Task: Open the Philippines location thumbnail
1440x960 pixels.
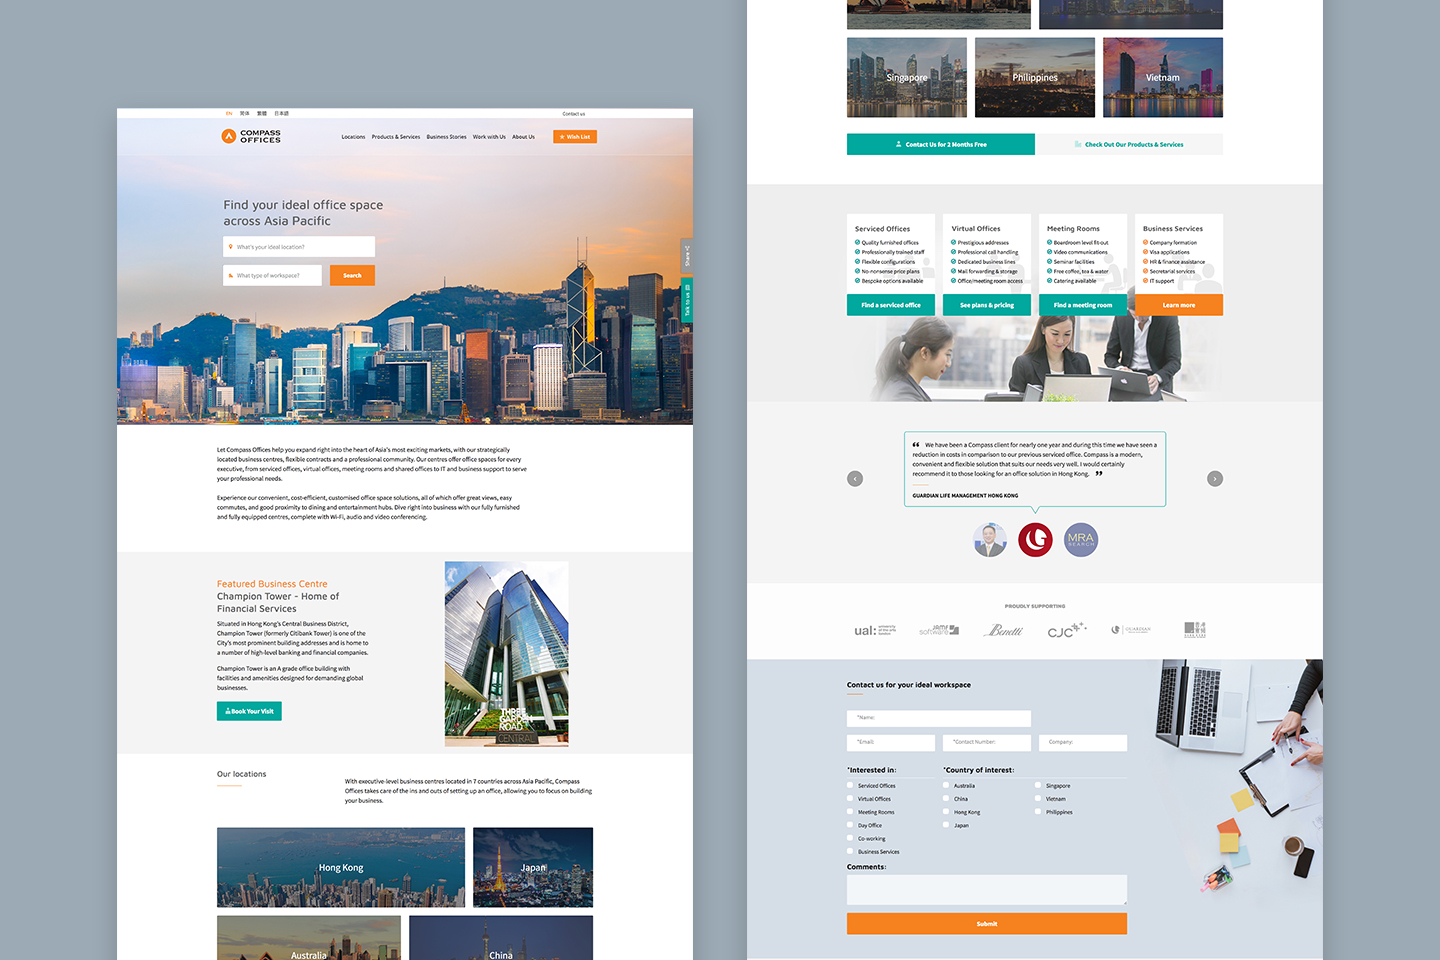Action: pos(1035,77)
